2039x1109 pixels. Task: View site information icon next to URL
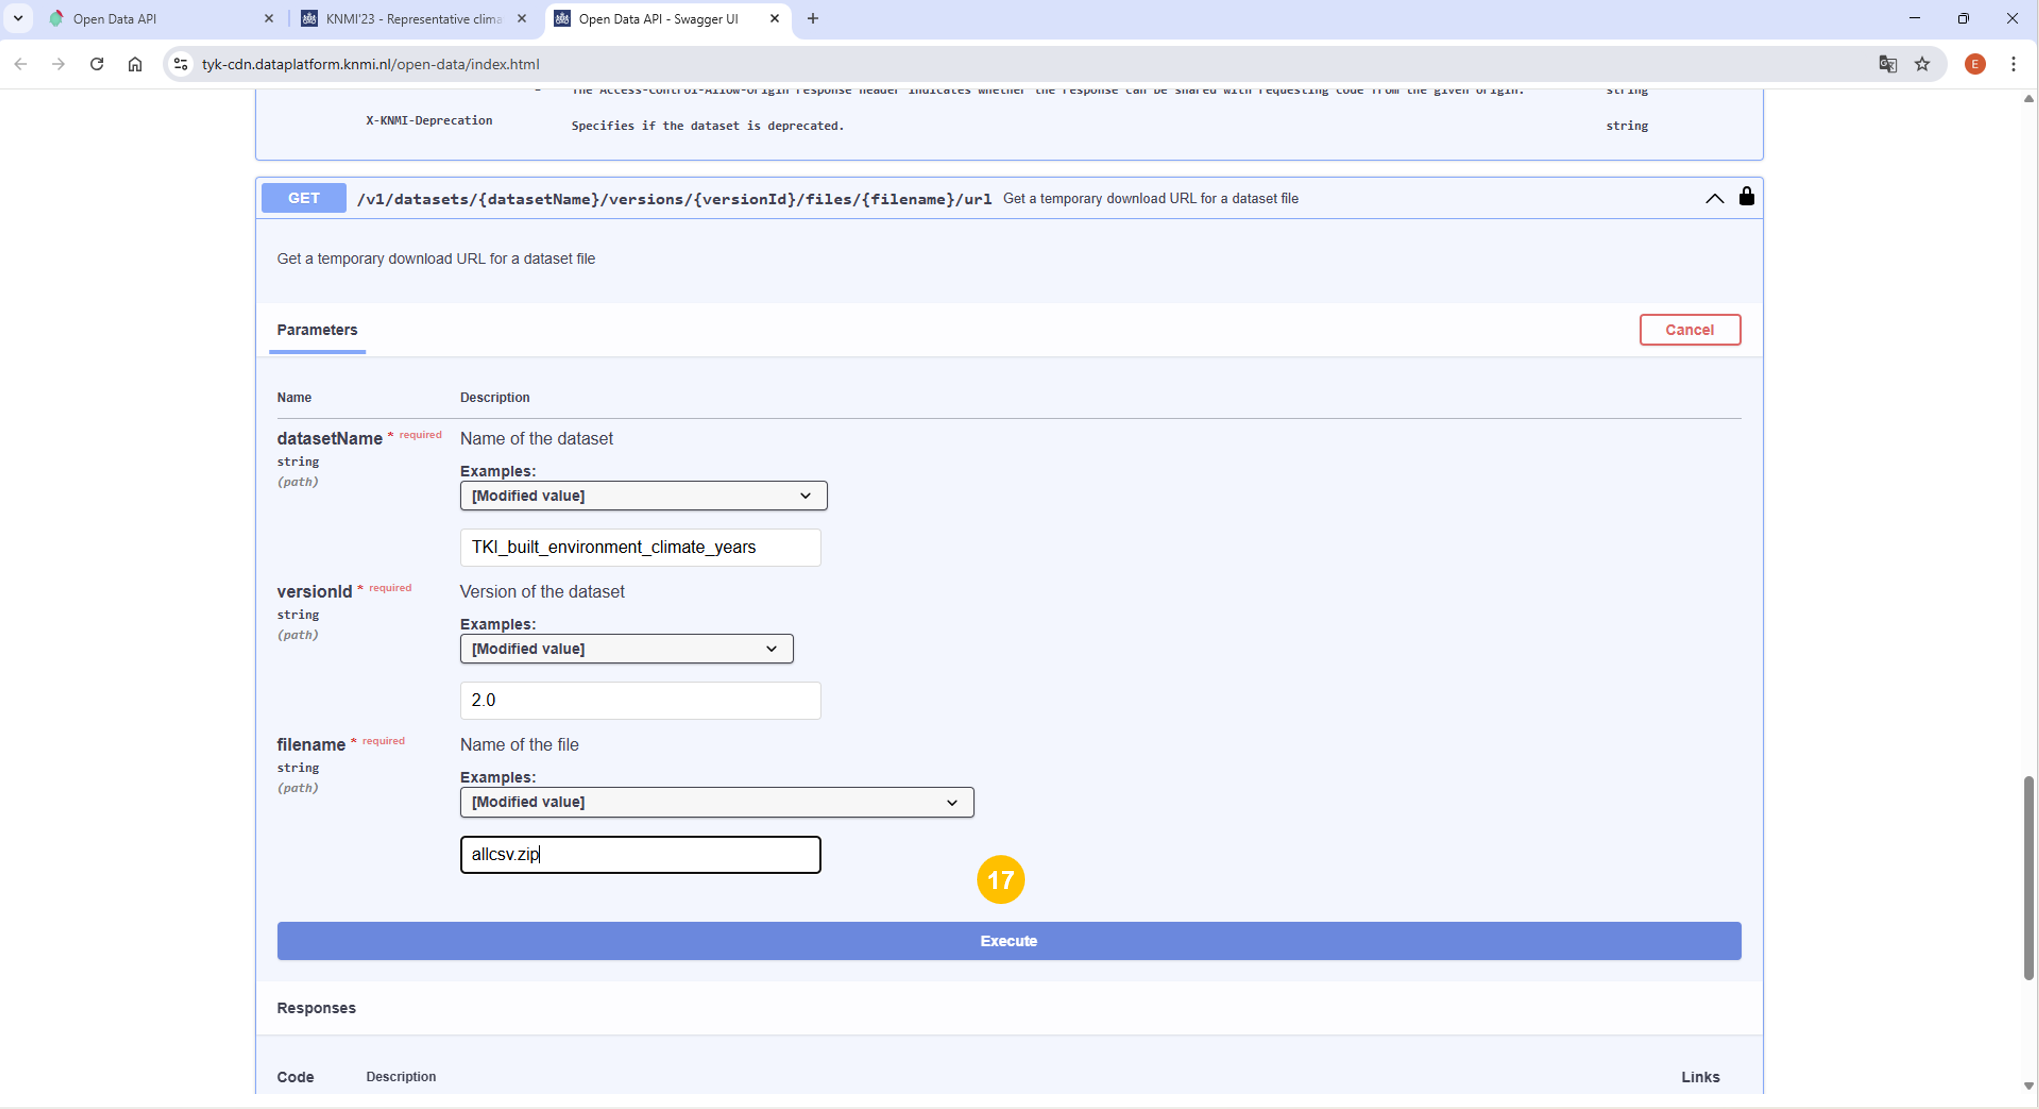pos(180,64)
